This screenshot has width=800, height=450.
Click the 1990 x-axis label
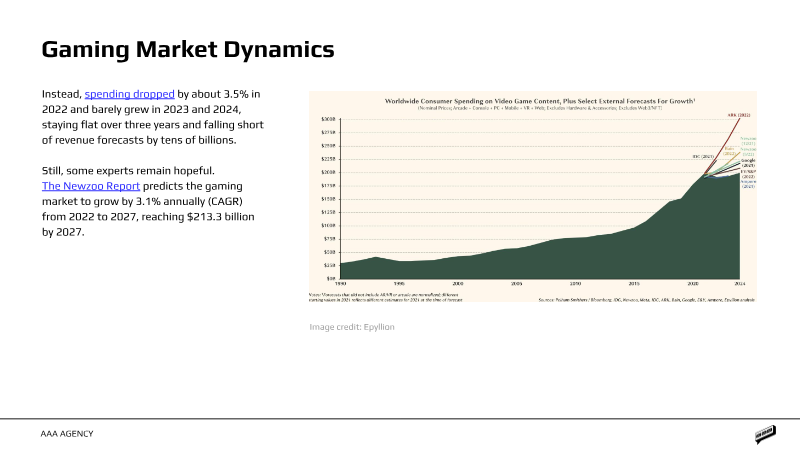click(x=341, y=284)
